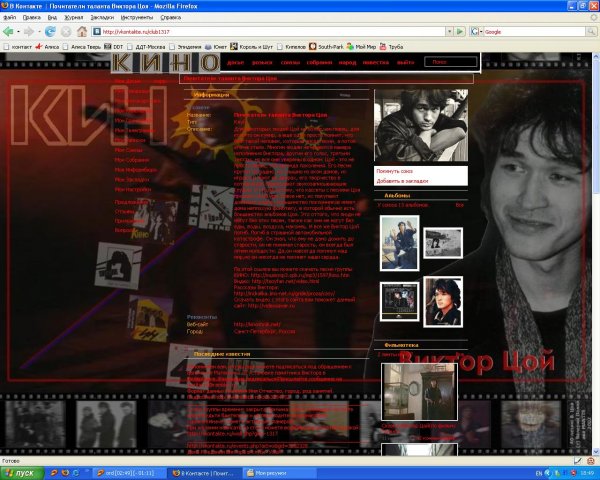The height and width of the screenshot is (480, 600).
Task: Click the green Go arrow button
Action: (x=460, y=32)
